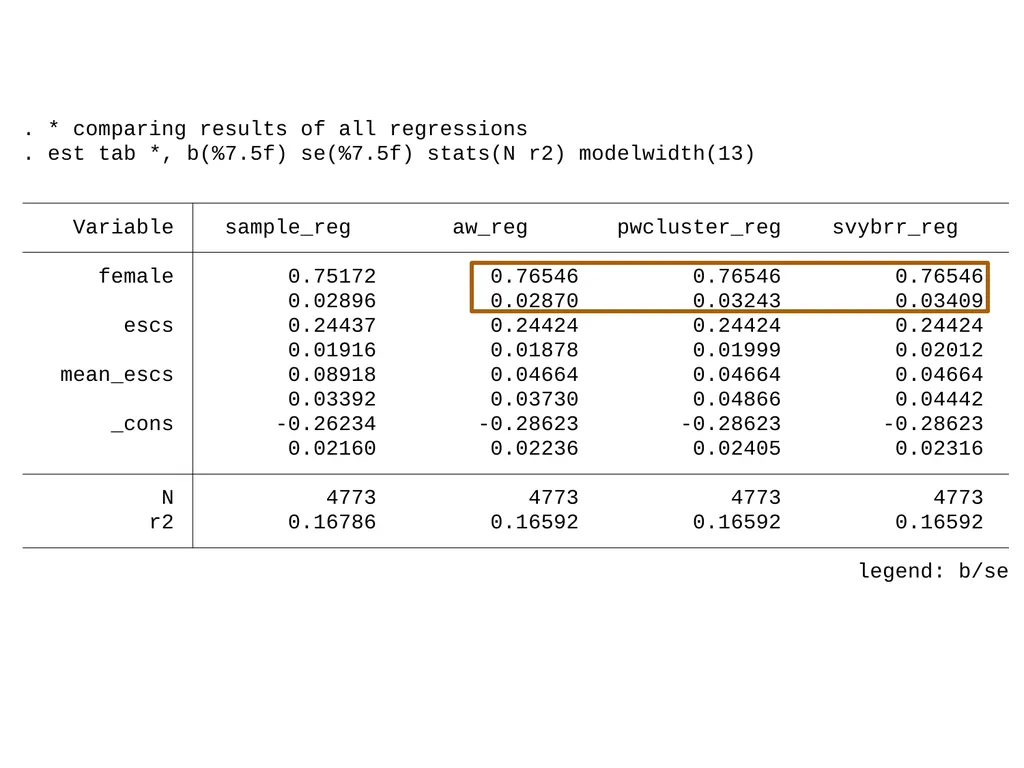The width and height of the screenshot is (1024, 768).
Task: Click the female row label
Action: click(x=136, y=276)
